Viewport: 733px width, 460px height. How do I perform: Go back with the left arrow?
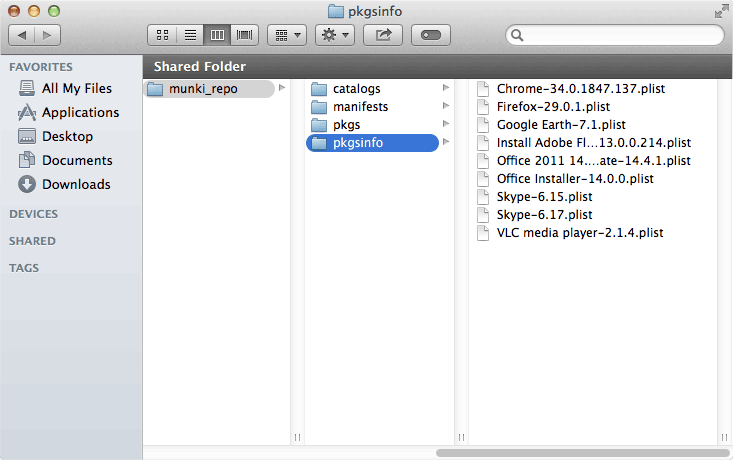point(23,35)
